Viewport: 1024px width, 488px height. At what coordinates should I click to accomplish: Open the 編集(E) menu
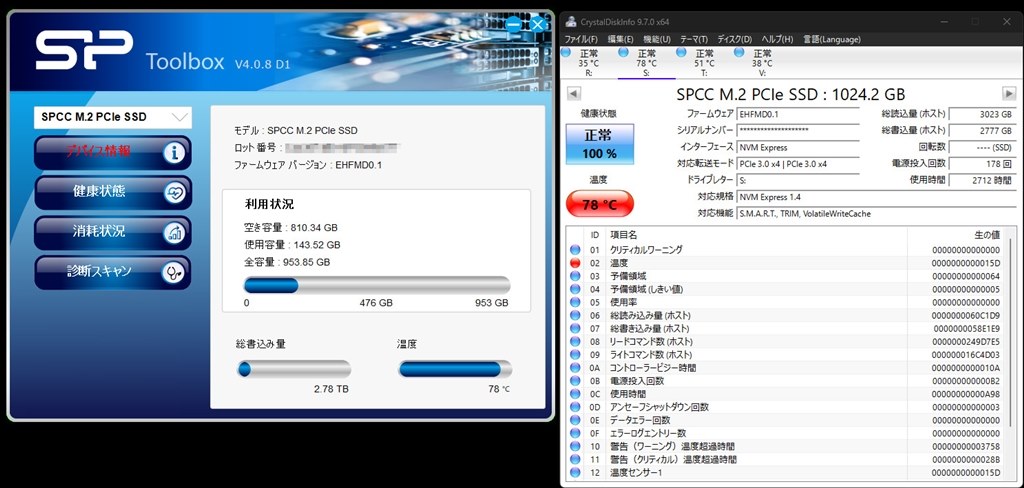click(620, 39)
